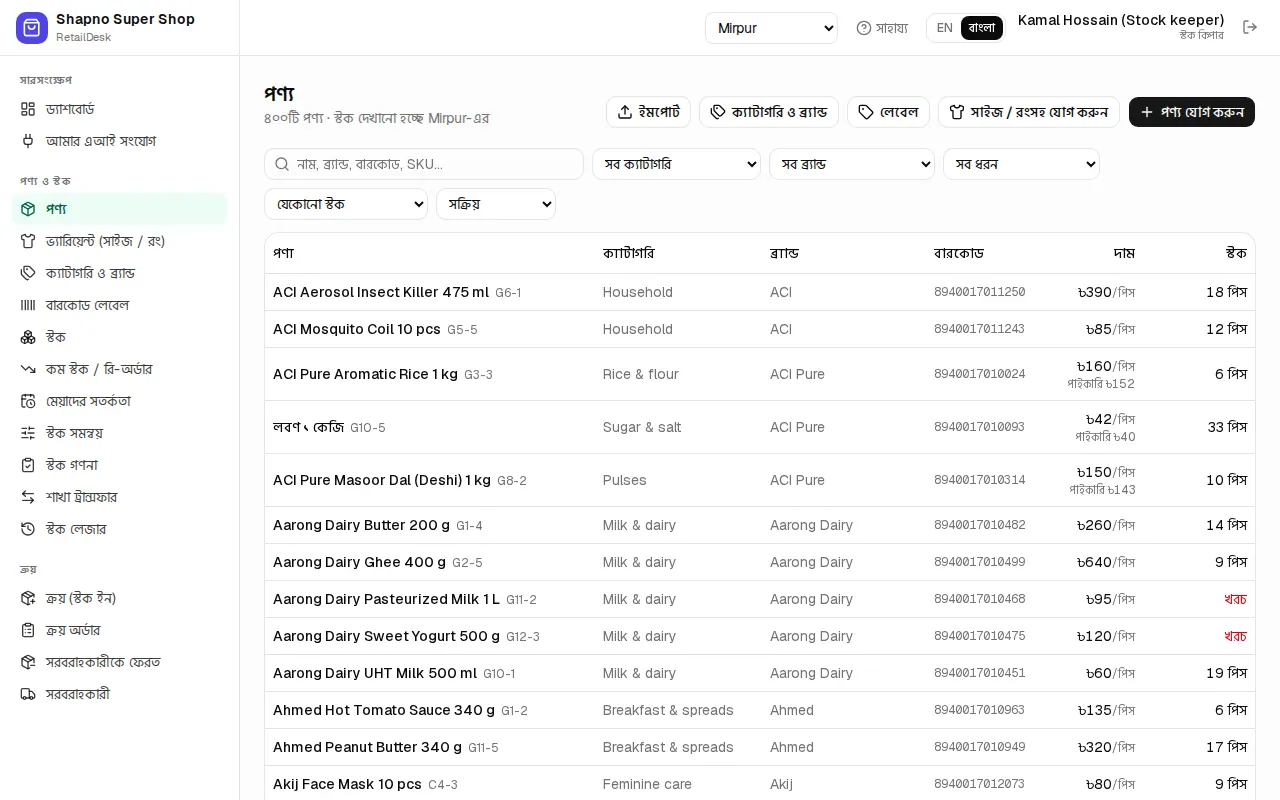Click the খরচ status for Aarong Dairy Sweet Yogurt
Screen dimensions: 1280x800
[x=1235, y=636]
